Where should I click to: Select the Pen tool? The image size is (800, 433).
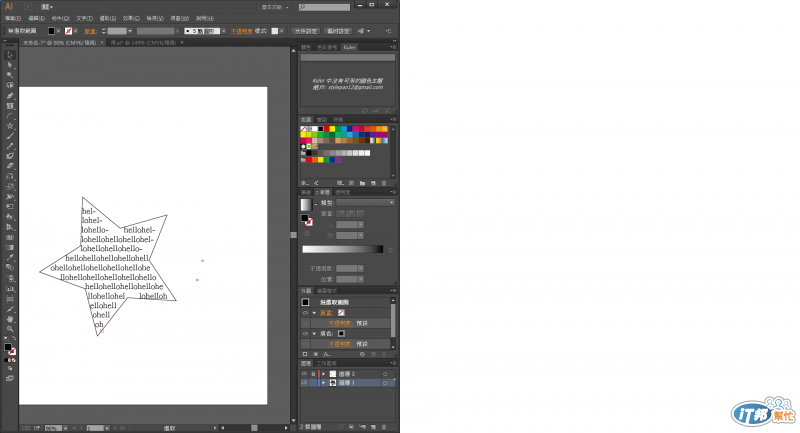click(x=10, y=95)
